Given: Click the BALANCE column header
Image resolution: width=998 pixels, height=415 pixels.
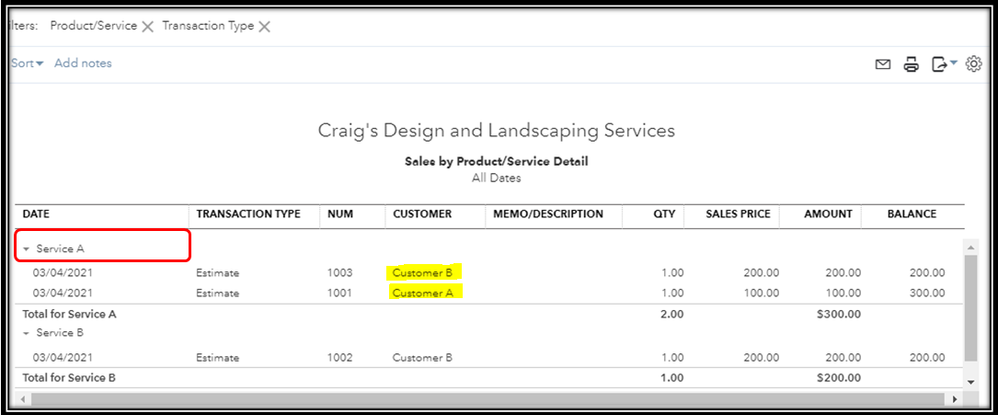Looking at the screenshot, I should click(x=911, y=215).
